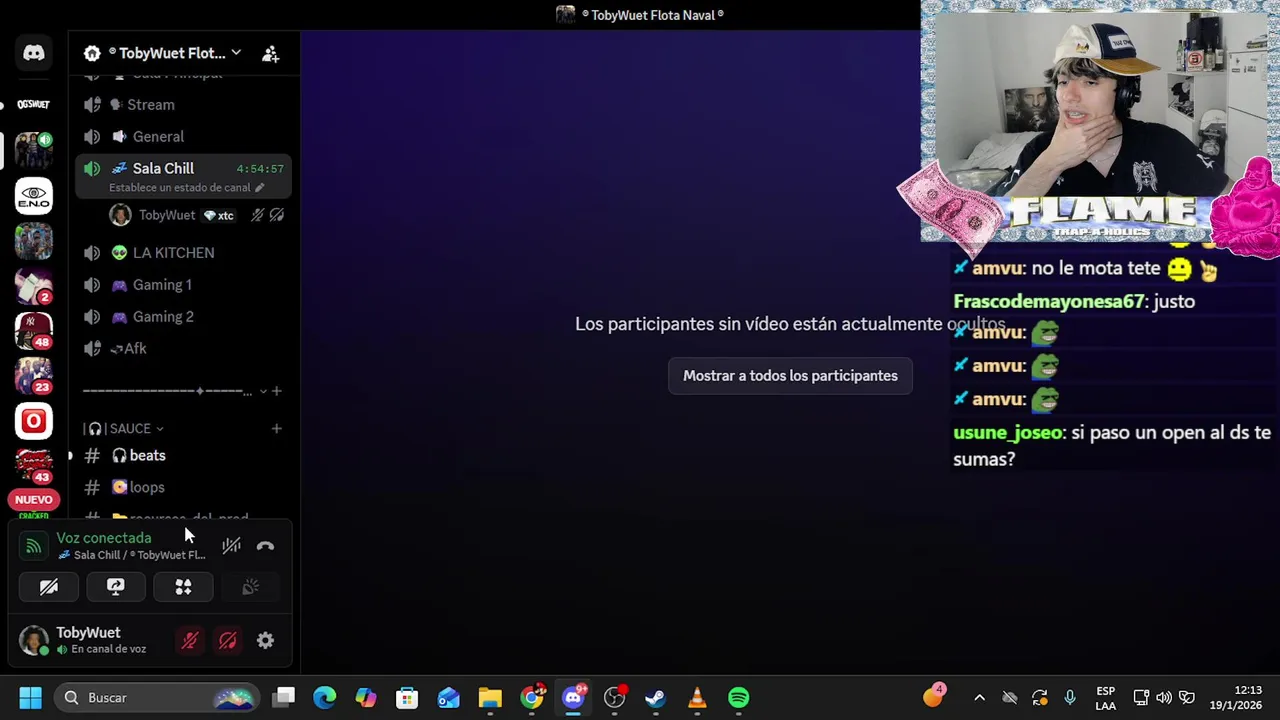Open Spotify from taskbar
Viewport: 1280px width, 720px height.
coord(739,698)
